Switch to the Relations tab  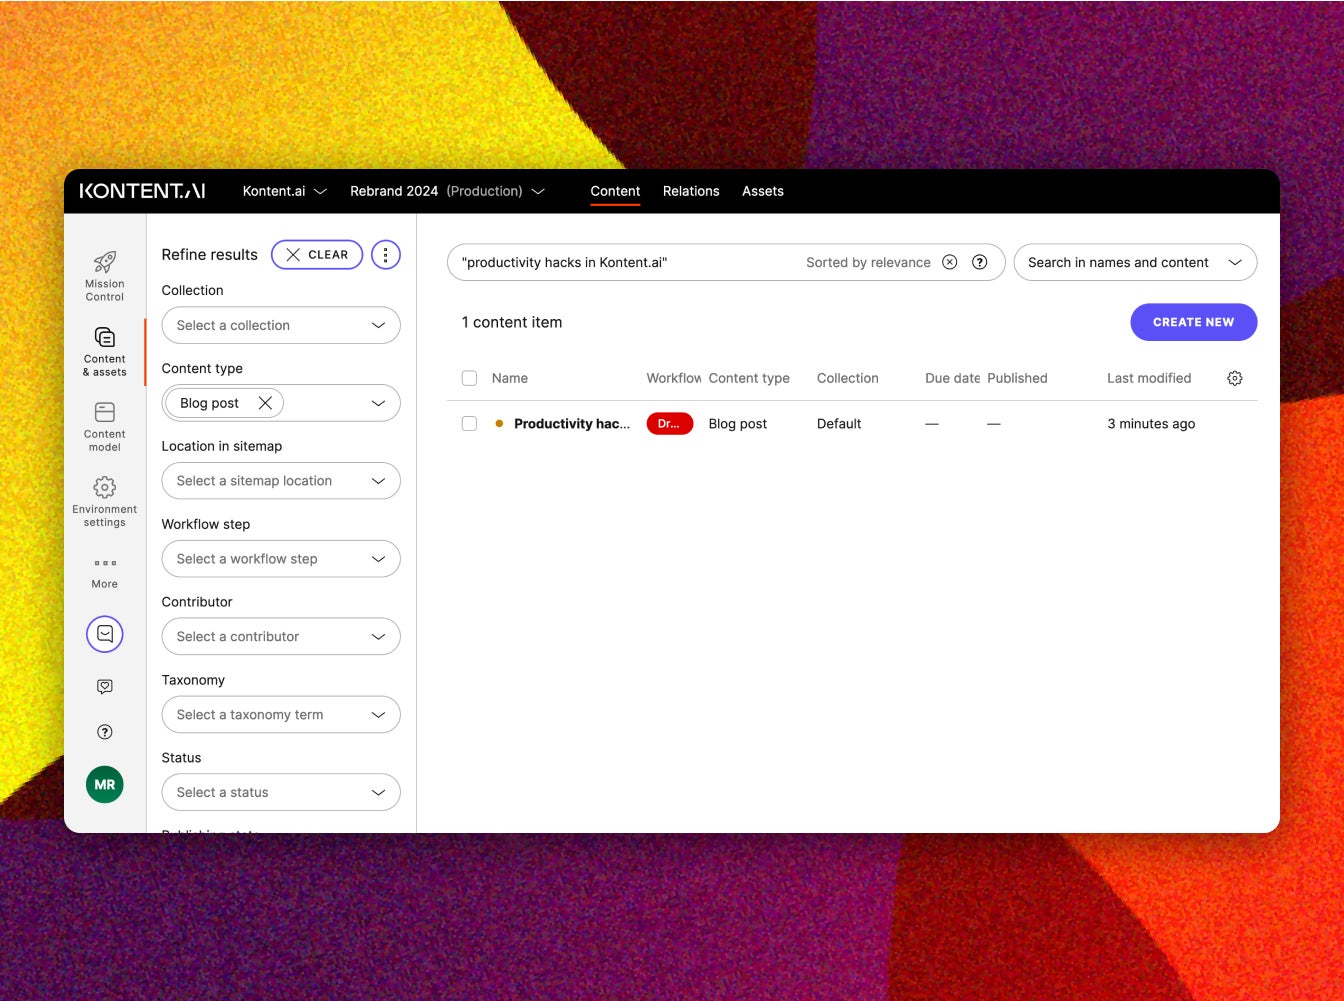click(x=691, y=191)
